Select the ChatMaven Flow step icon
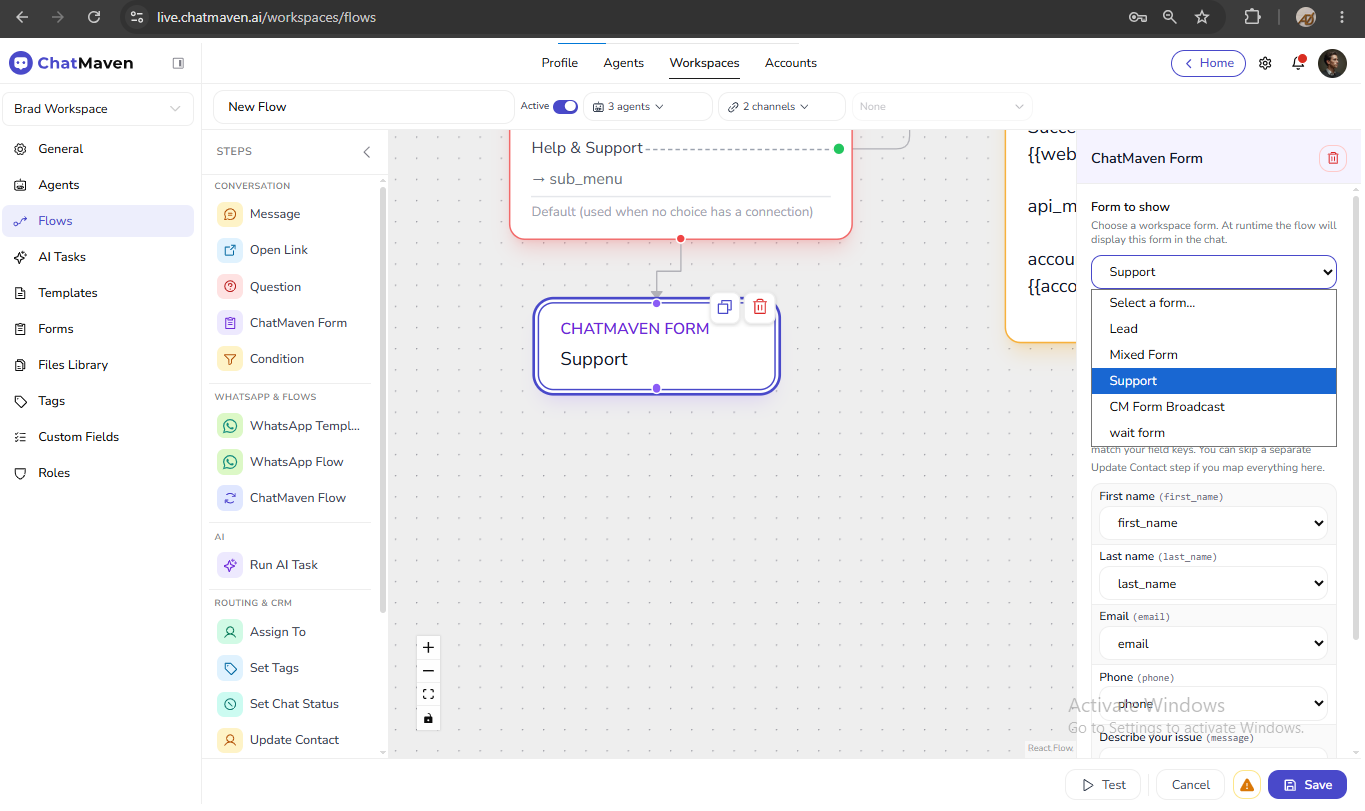Image resolution: width=1365 pixels, height=811 pixels. (x=230, y=498)
